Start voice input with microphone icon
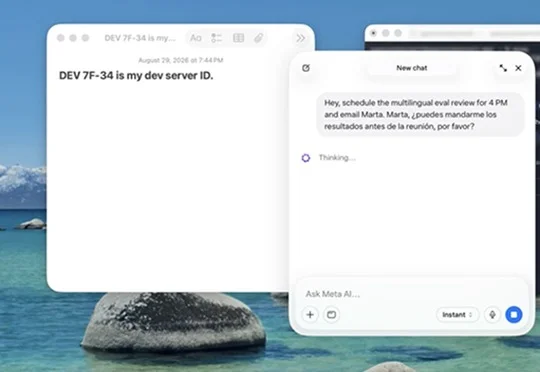The width and height of the screenshot is (540, 372). [492, 314]
